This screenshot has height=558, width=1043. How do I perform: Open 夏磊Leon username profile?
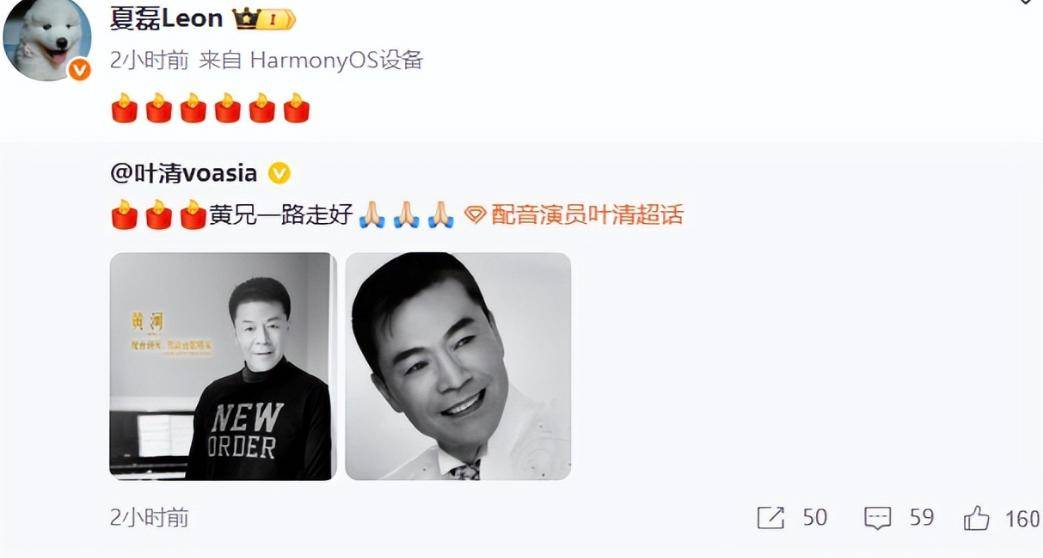point(166,19)
